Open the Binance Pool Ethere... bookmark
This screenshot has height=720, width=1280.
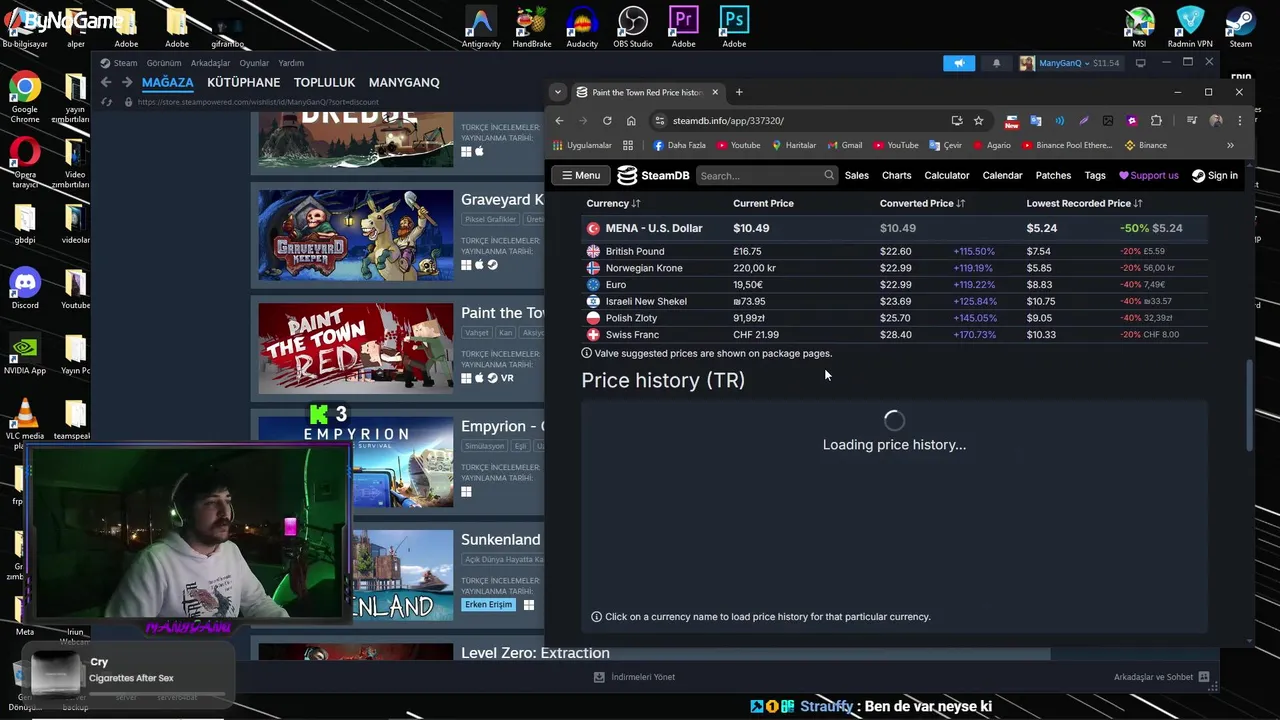tap(1067, 145)
